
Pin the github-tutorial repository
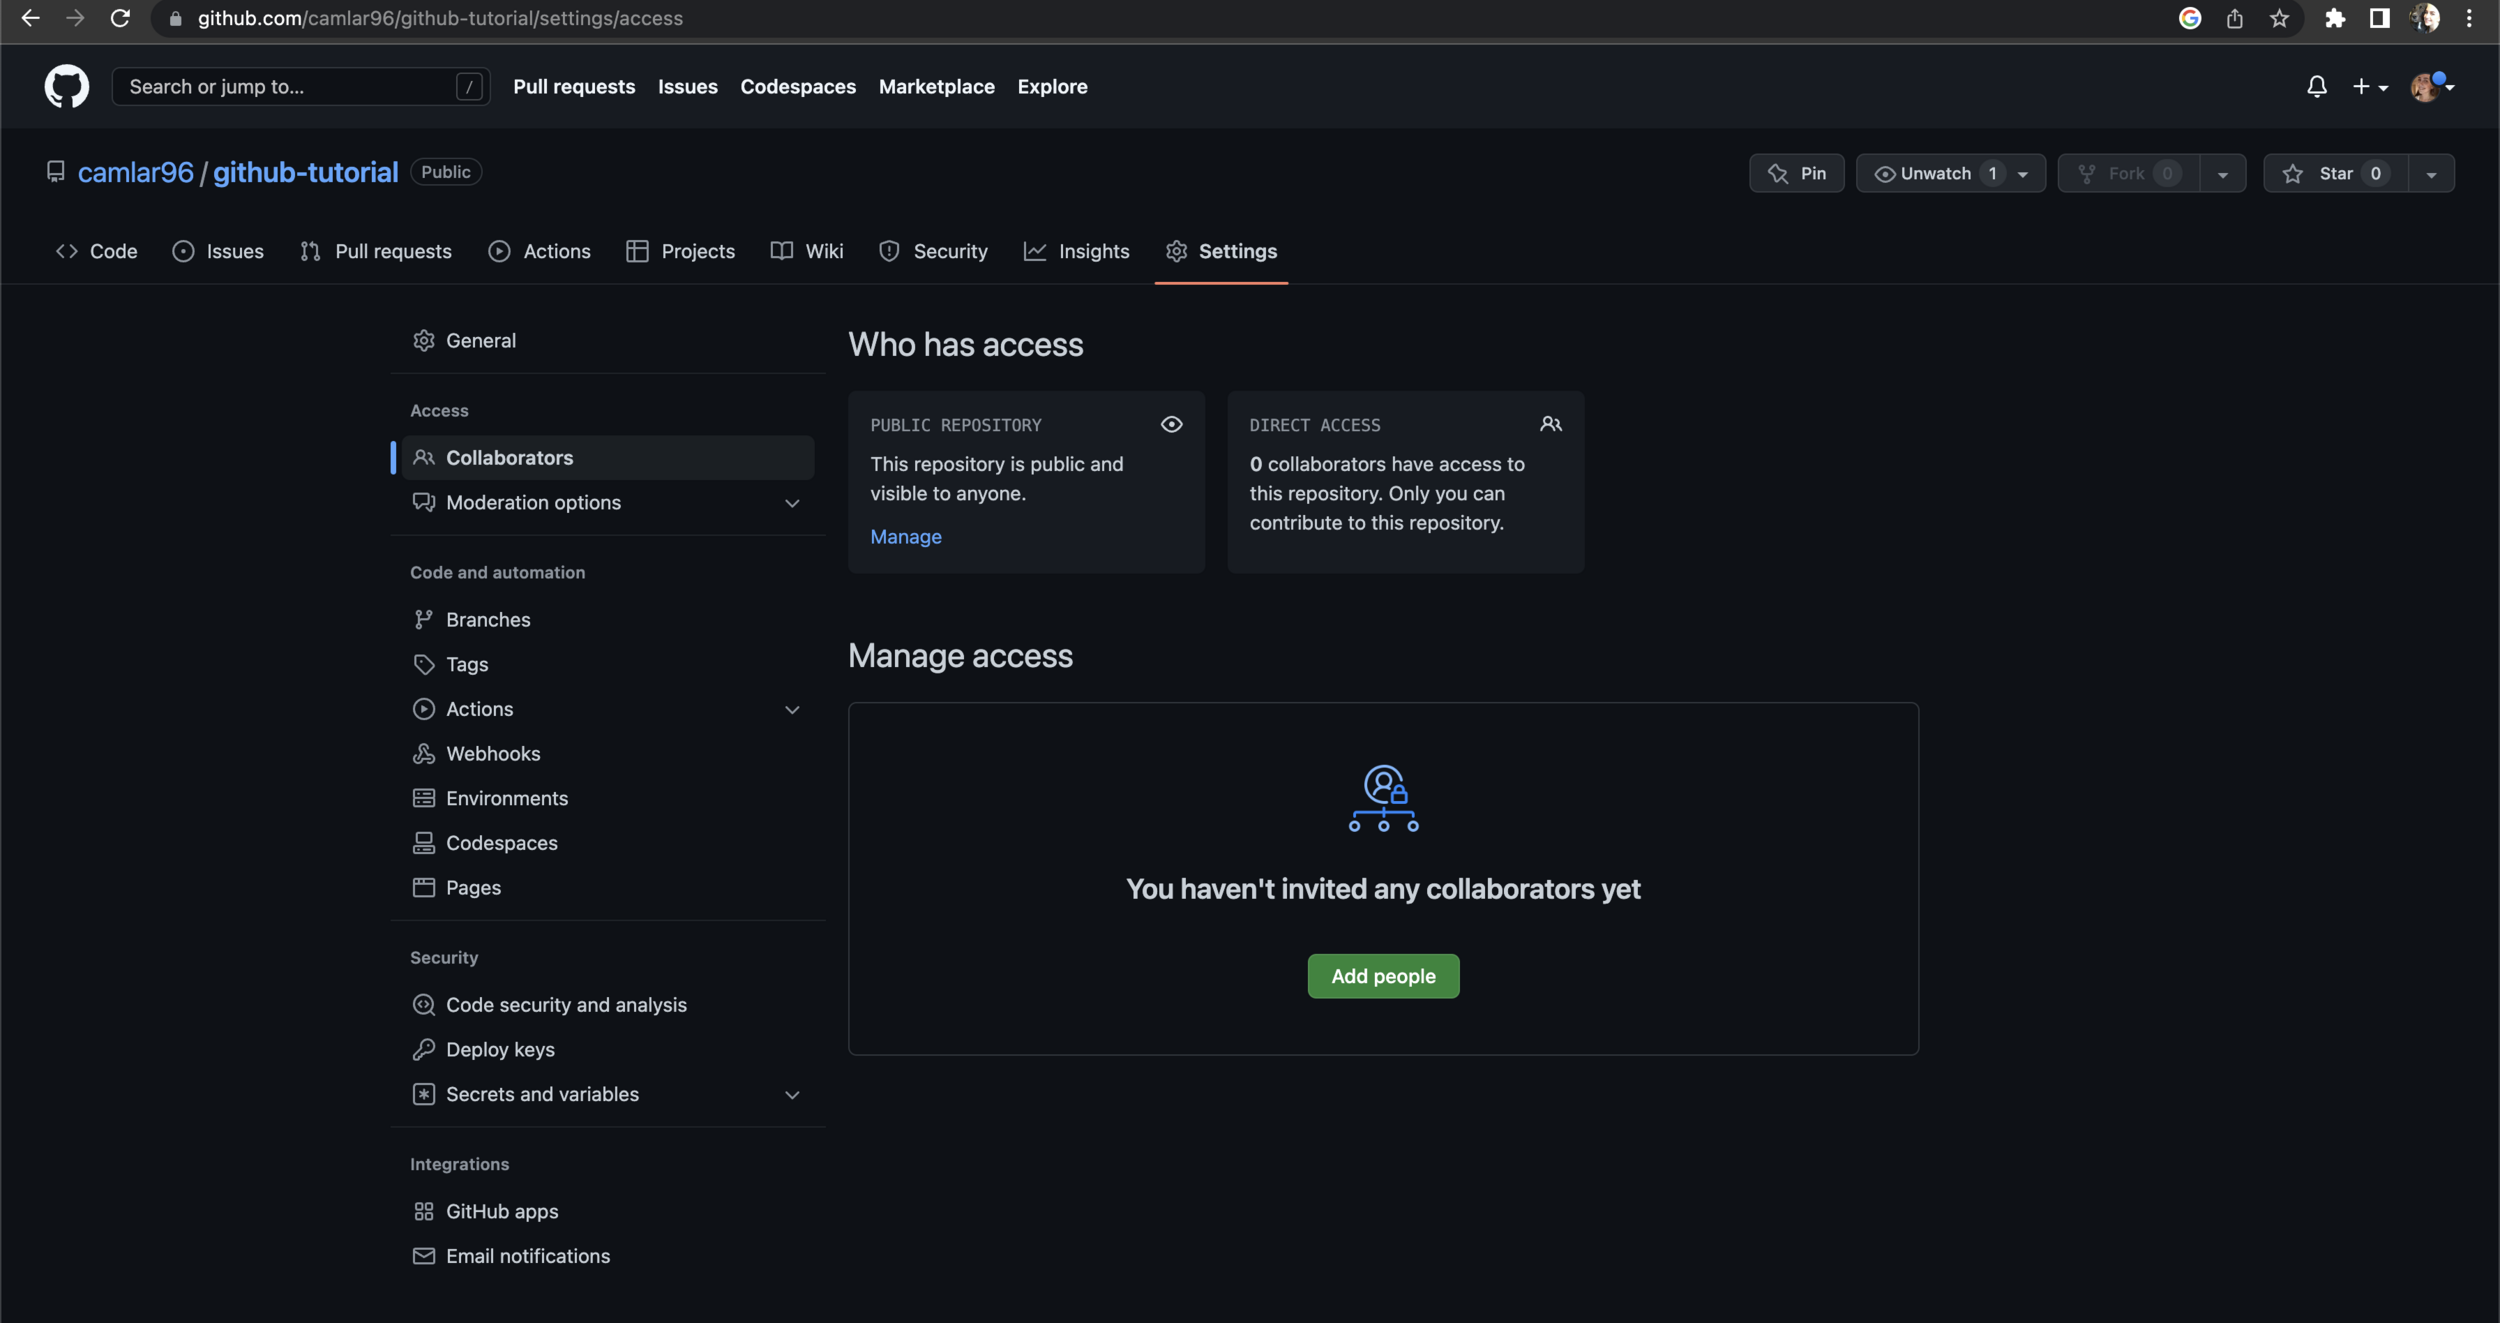coord(1796,174)
